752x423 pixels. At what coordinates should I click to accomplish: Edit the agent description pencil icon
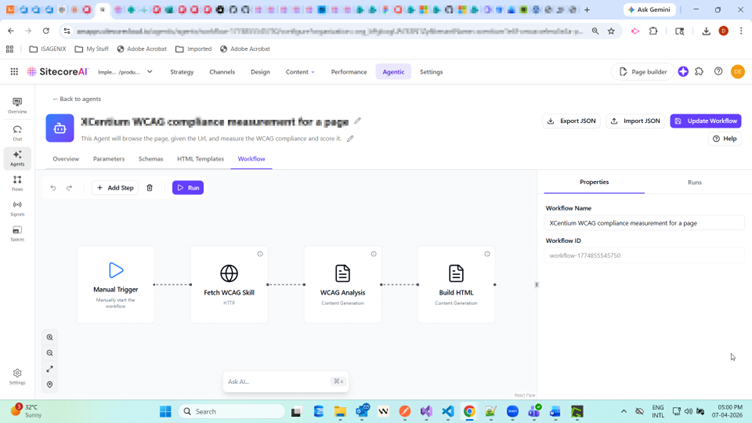[x=350, y=139]
